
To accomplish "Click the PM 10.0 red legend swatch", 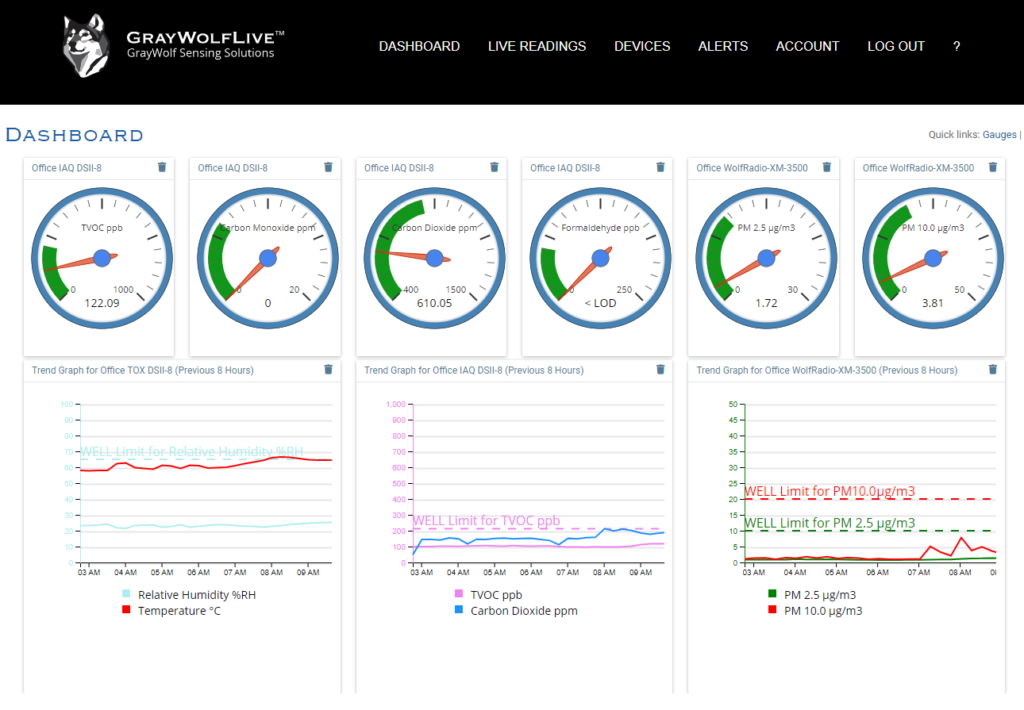I will 771,610.
